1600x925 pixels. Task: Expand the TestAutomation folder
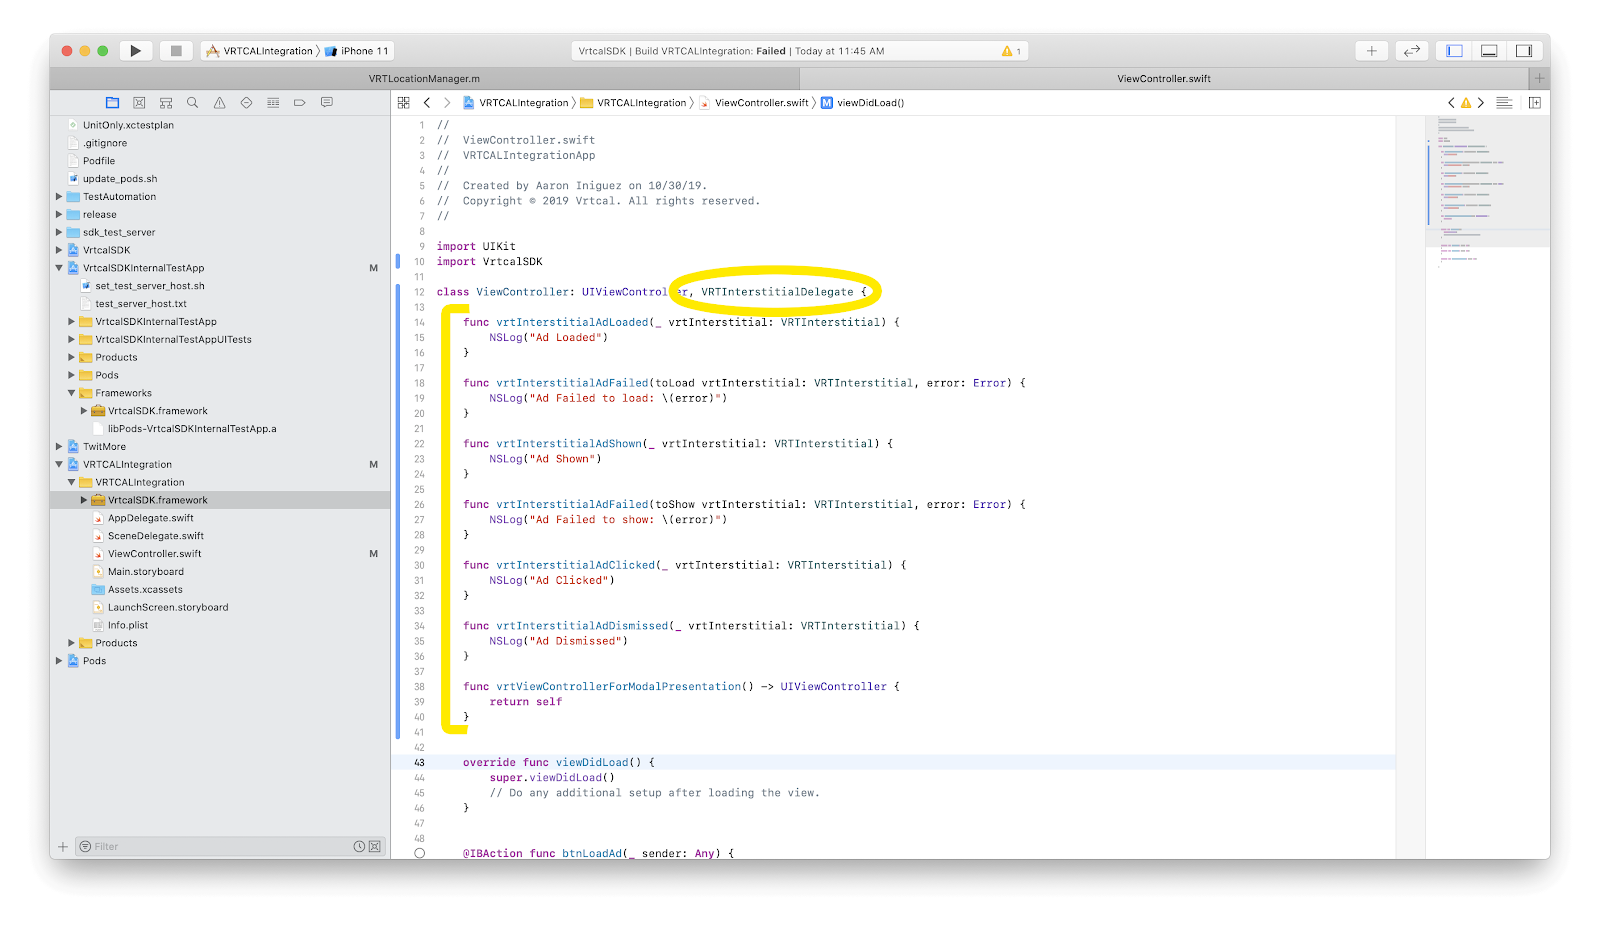click(59, 197)
